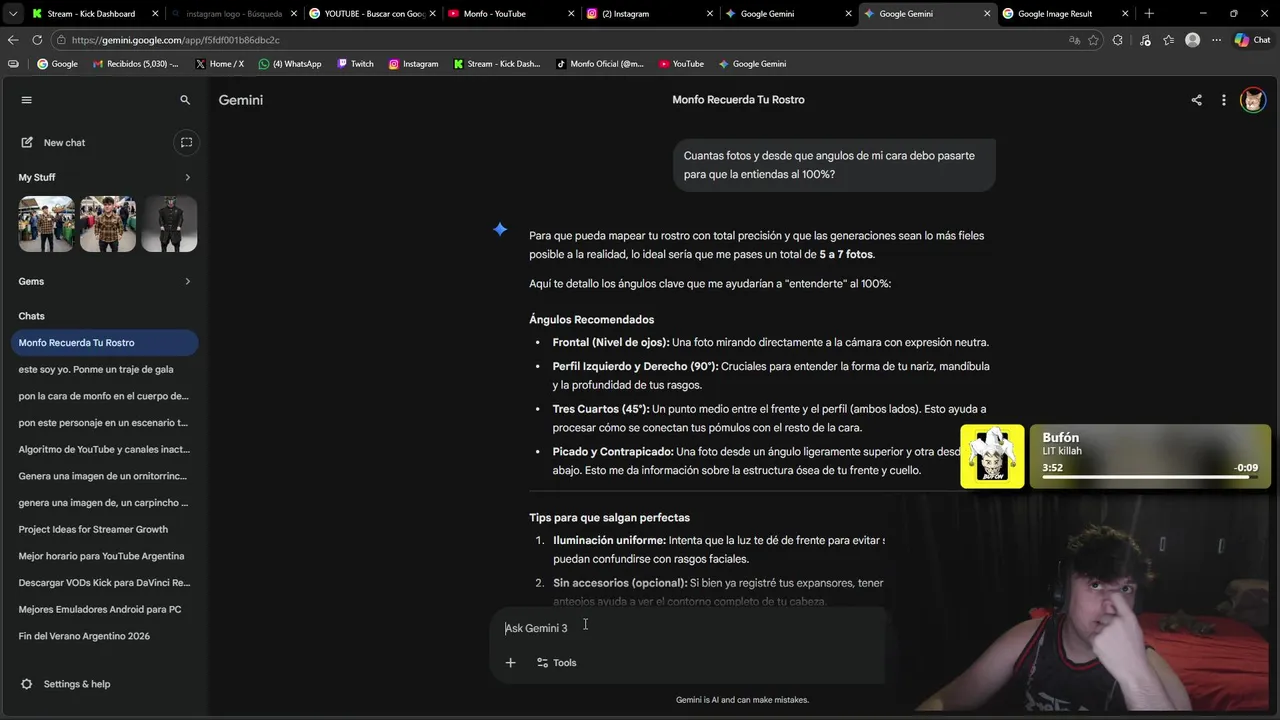Click the share conversation icon

click(x=1196, y=100)
